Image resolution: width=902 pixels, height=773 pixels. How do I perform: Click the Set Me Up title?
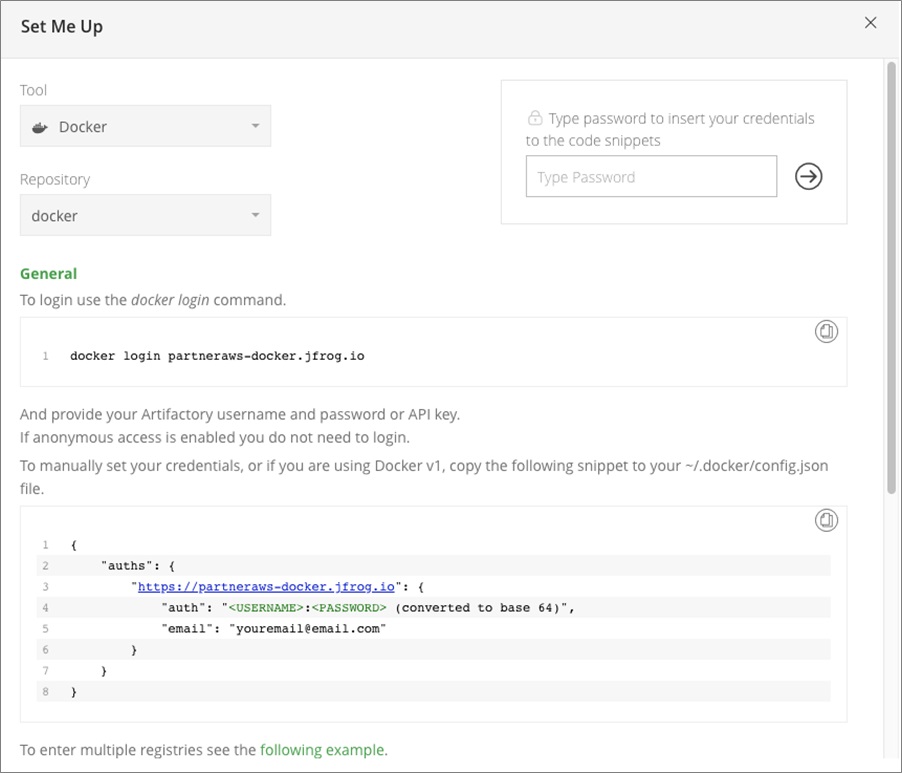point(62,26)
